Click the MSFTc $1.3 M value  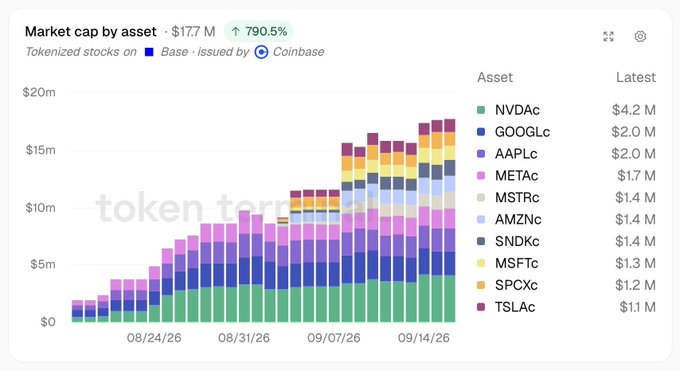point(635,263)
